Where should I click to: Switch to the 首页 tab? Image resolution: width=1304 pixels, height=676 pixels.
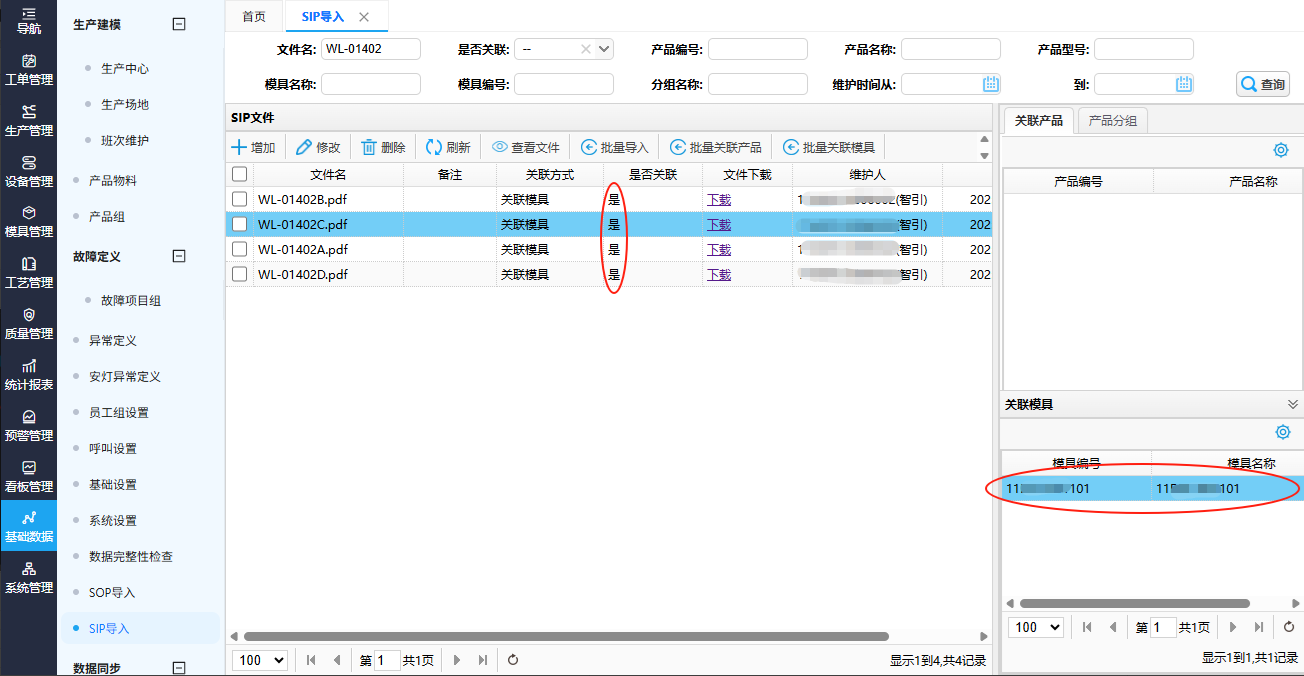[x=254, y=17]
